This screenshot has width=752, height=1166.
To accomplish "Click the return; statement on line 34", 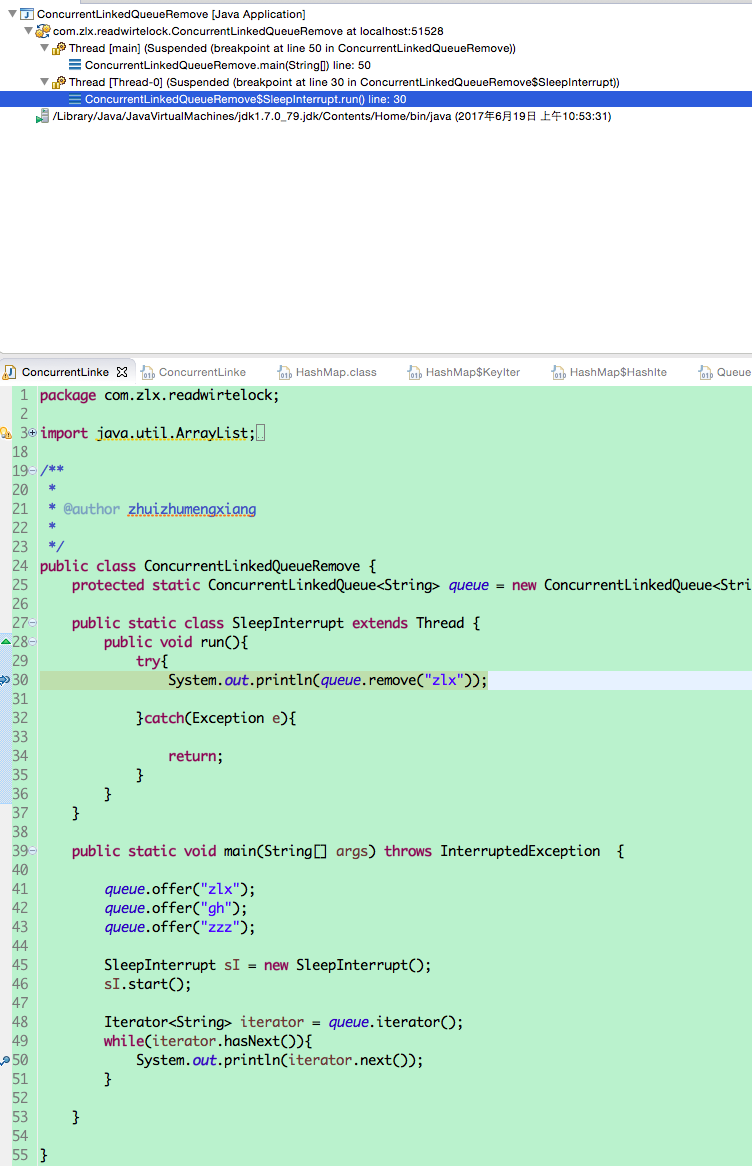I will point(195,756).
